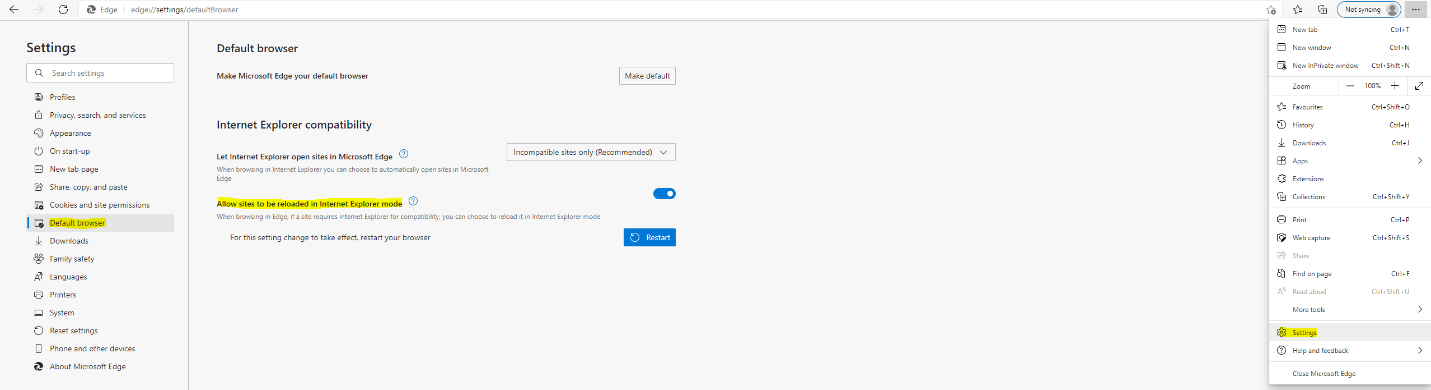Open Downloads in the three-dot menu
Screen dimensions: 1431x390
(1348, 143)
